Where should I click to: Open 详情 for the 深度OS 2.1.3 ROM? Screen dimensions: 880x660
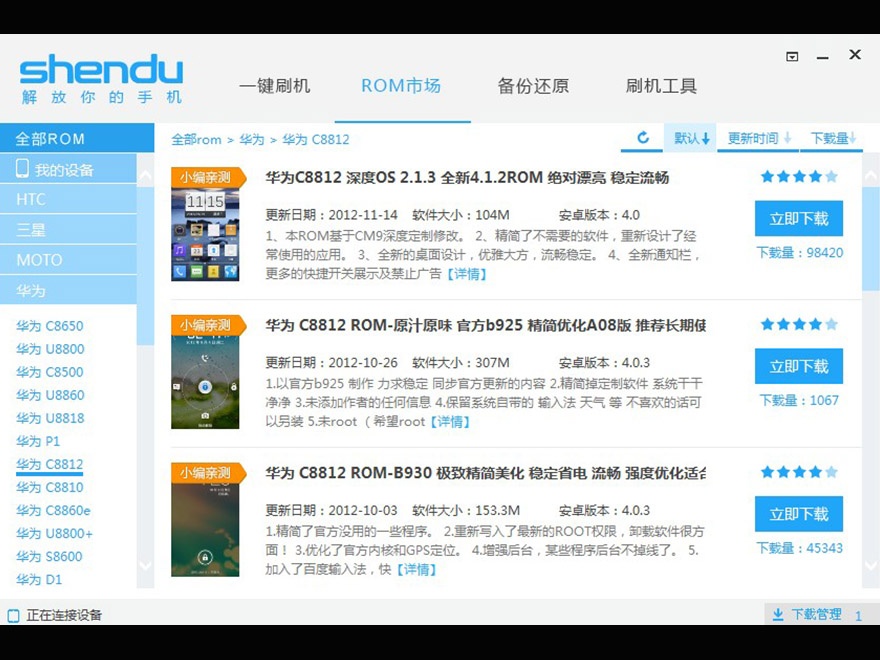point(466,274)
